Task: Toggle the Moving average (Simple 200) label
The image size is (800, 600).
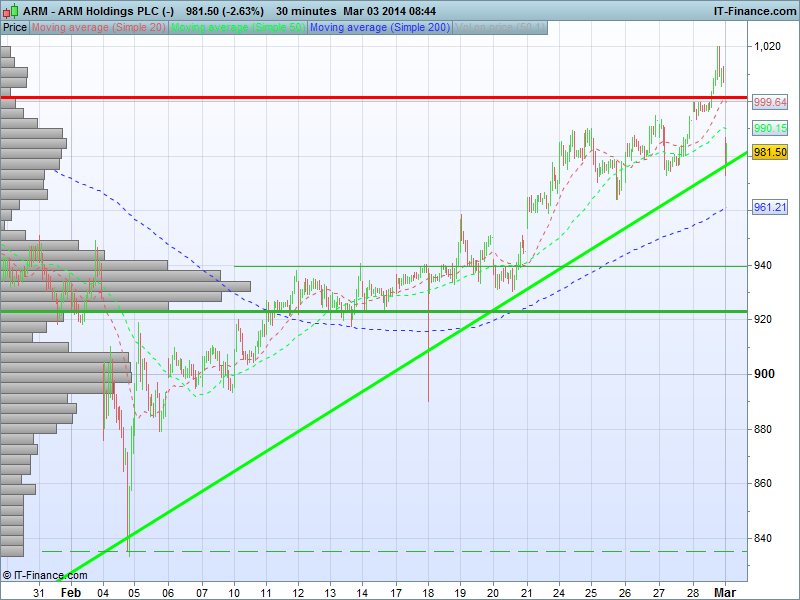Action: 380,28
